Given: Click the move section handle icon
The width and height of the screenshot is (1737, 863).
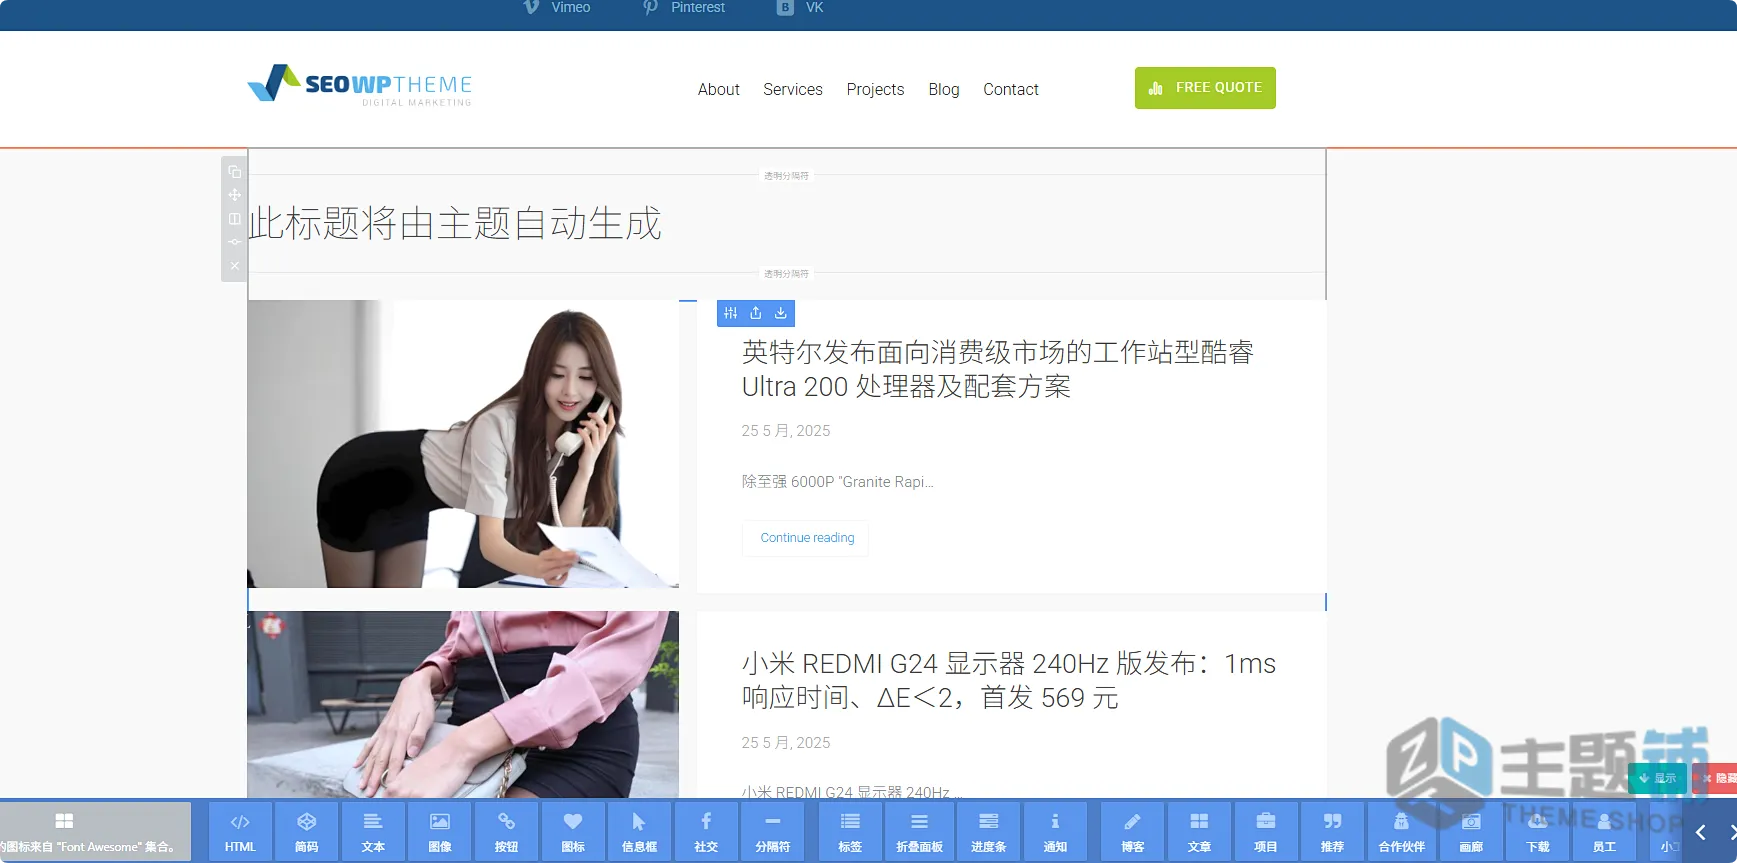Looking at the screenshot, I should click(234, 195).
